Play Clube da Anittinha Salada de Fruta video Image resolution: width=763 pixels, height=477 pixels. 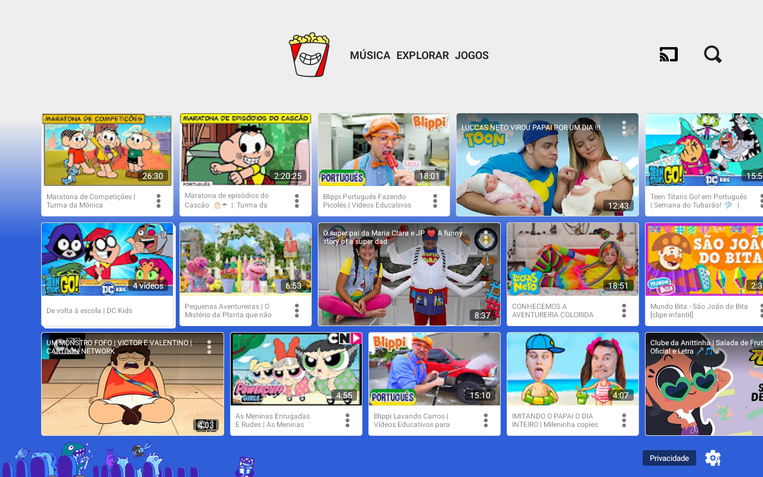coord(704,385)
